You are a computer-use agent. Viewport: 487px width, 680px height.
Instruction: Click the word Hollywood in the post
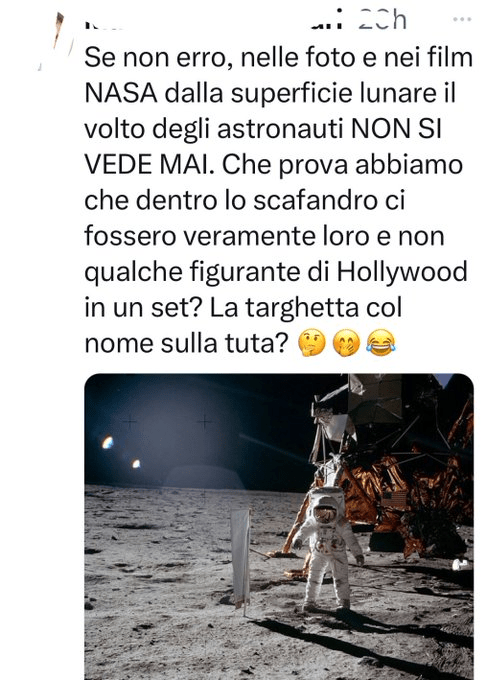tap(402, 272)
